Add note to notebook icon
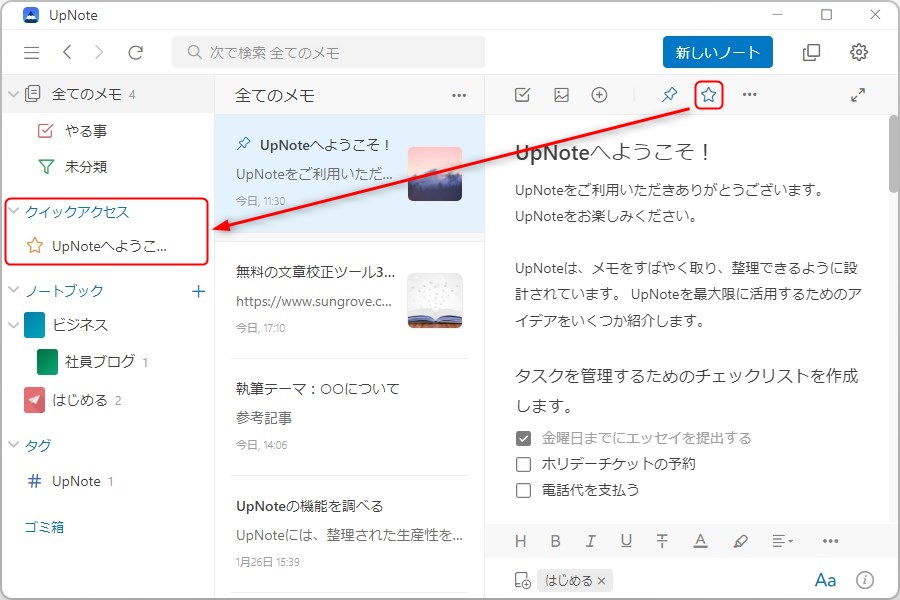The image size is (900, 600). point(522,580)
